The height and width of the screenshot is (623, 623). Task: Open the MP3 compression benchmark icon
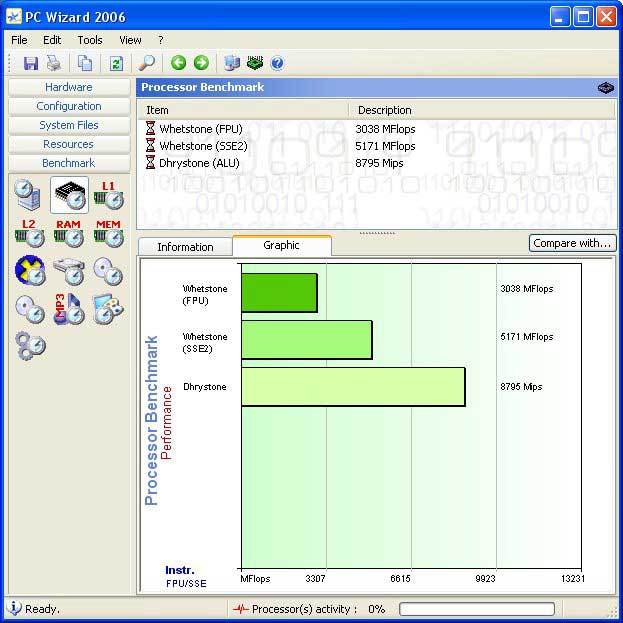click(x=68, y=309)
